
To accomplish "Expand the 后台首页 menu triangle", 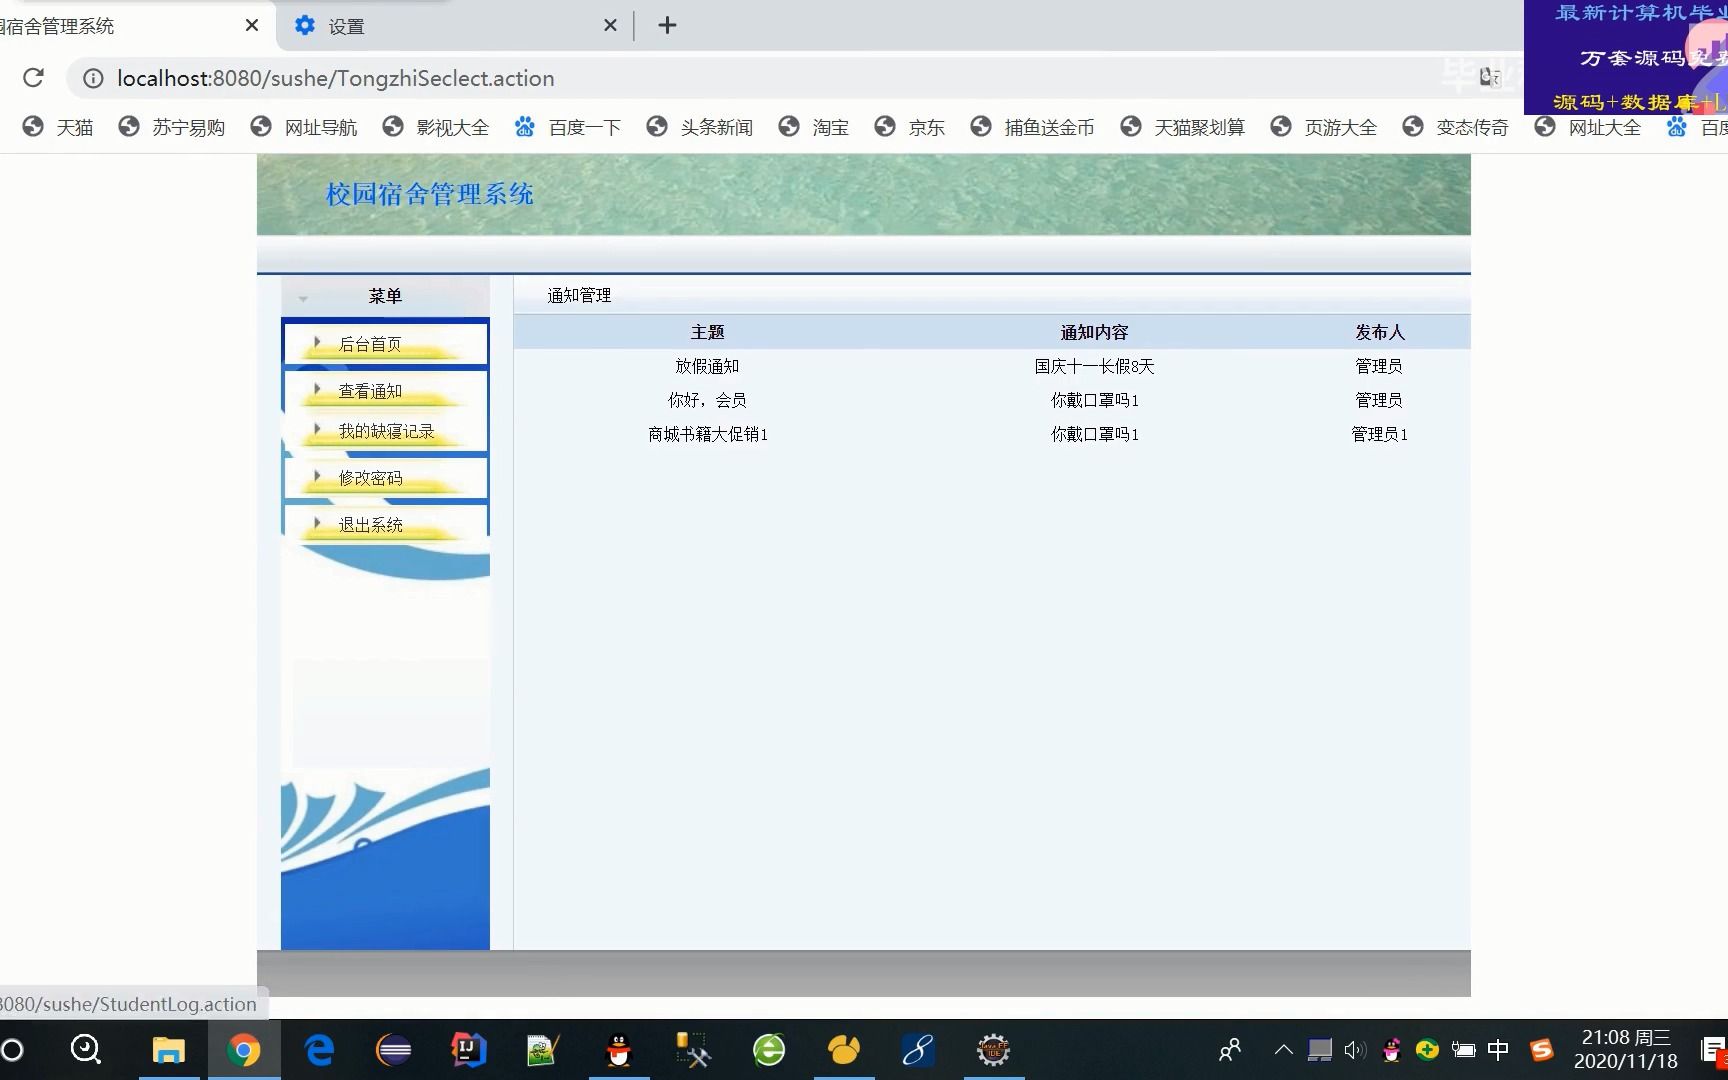I will 317,342.
